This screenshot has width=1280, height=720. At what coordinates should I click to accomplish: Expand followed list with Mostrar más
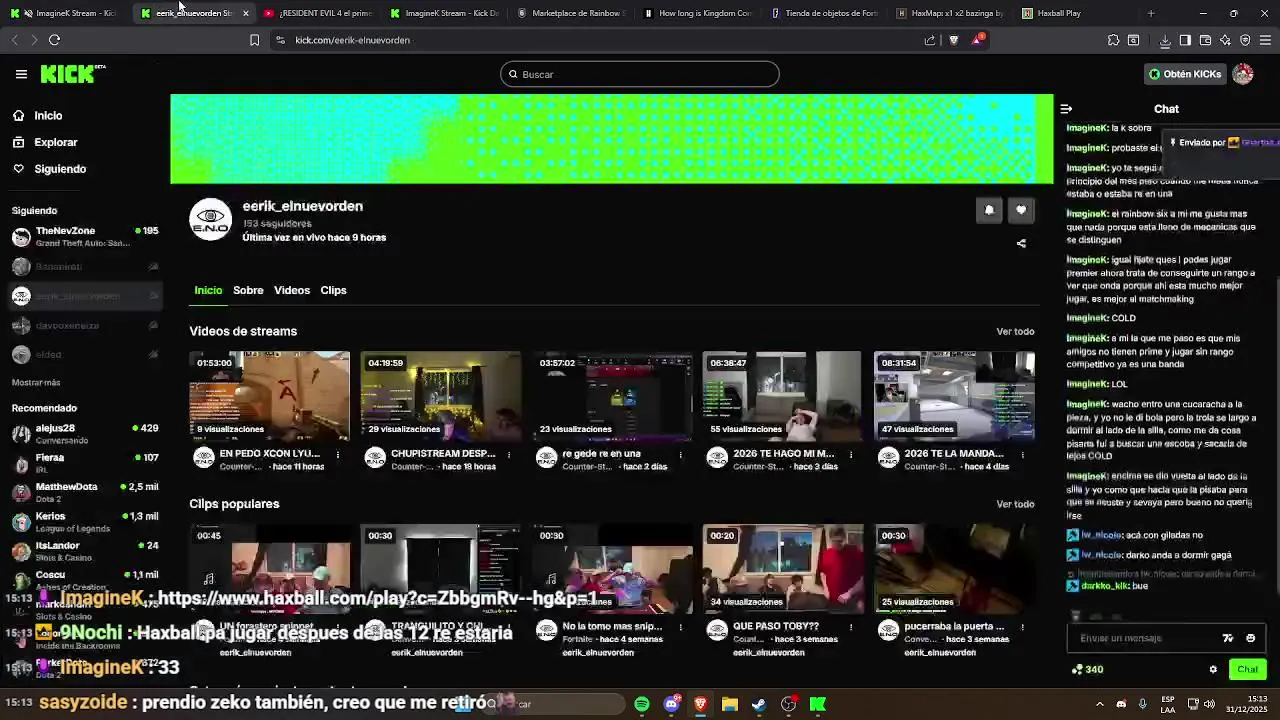(36, 383)
